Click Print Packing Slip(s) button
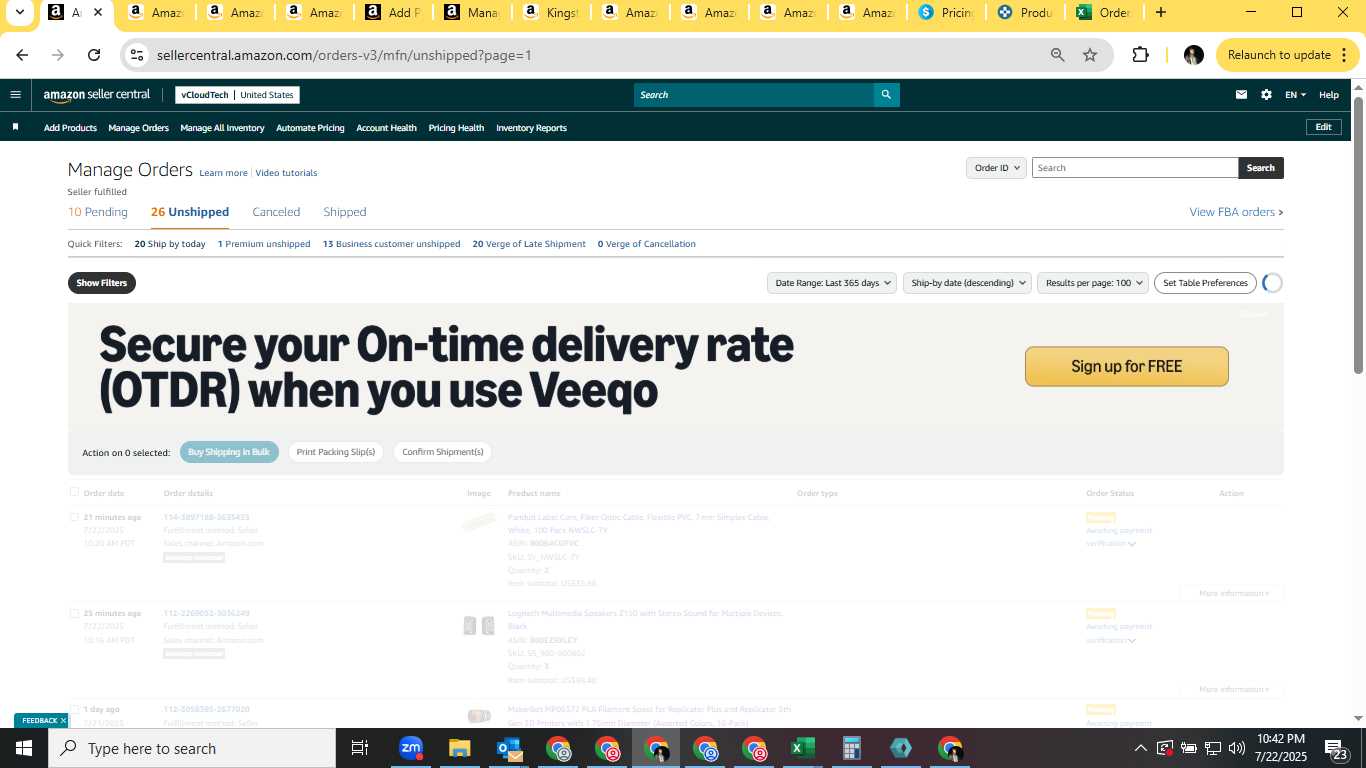The width and height of the screenshot is (1366, 768). coord(336,452)
